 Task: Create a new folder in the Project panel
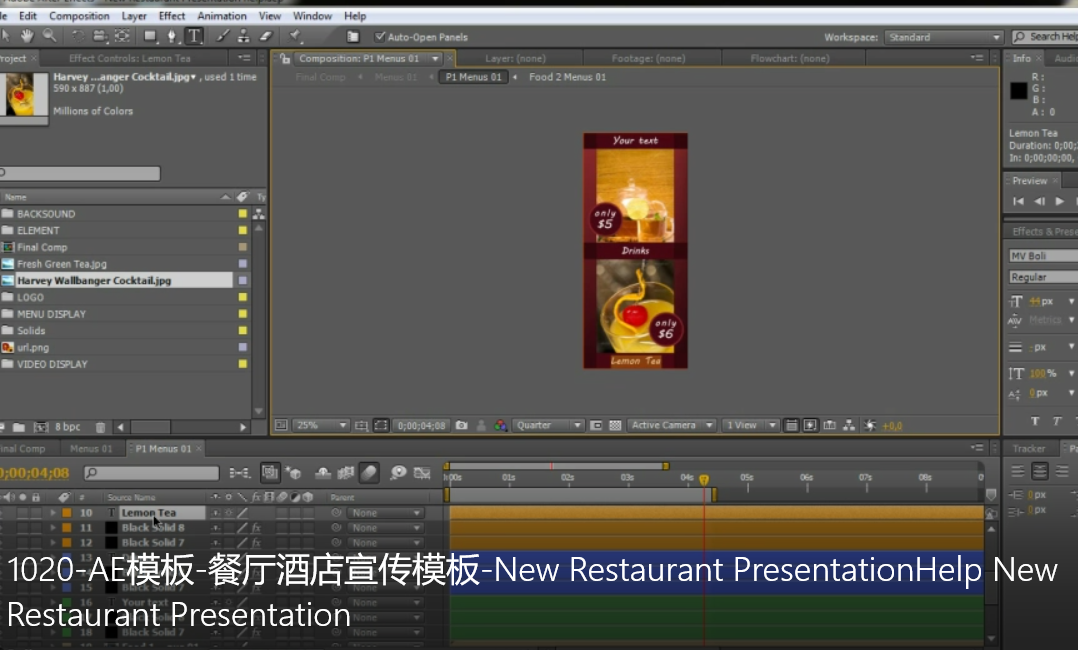tap(19, 427)
